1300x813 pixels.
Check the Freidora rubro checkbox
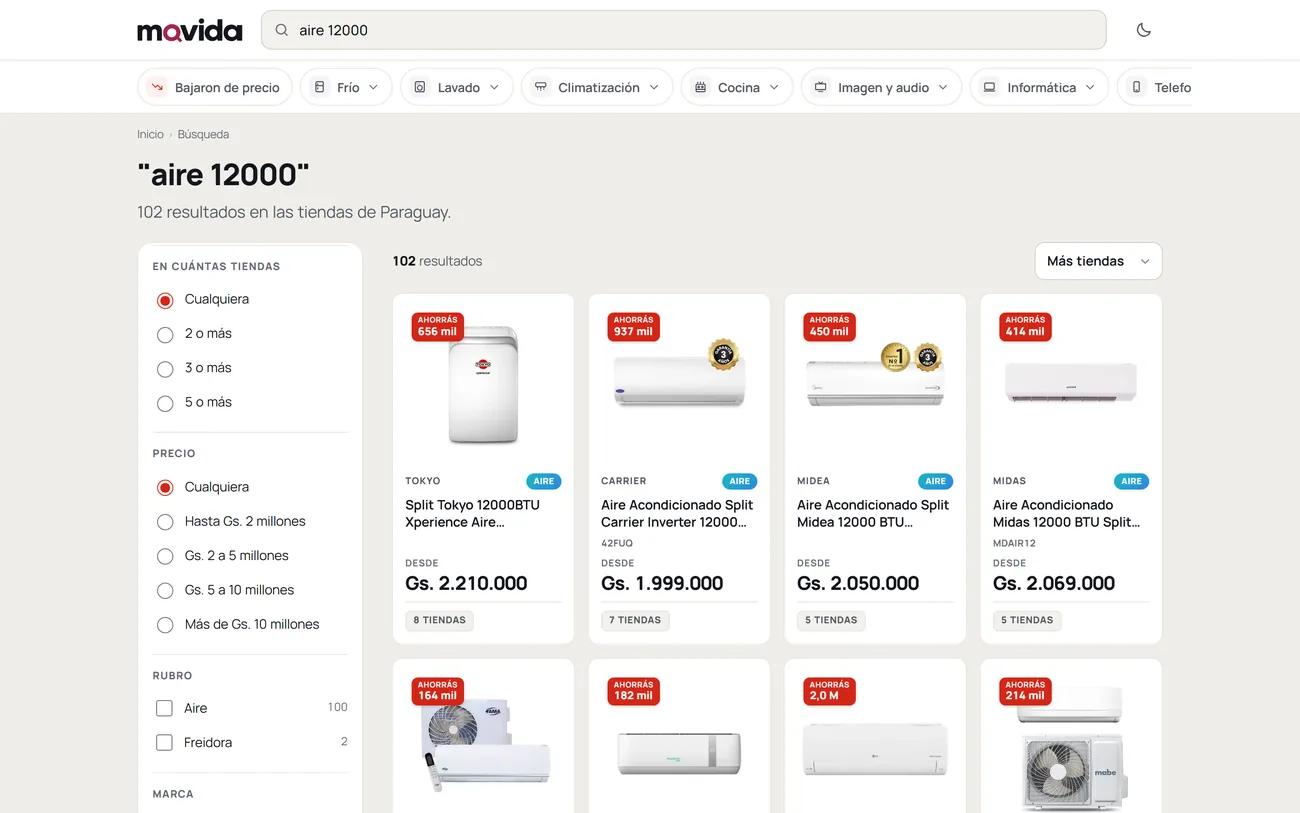click(165, 743)
